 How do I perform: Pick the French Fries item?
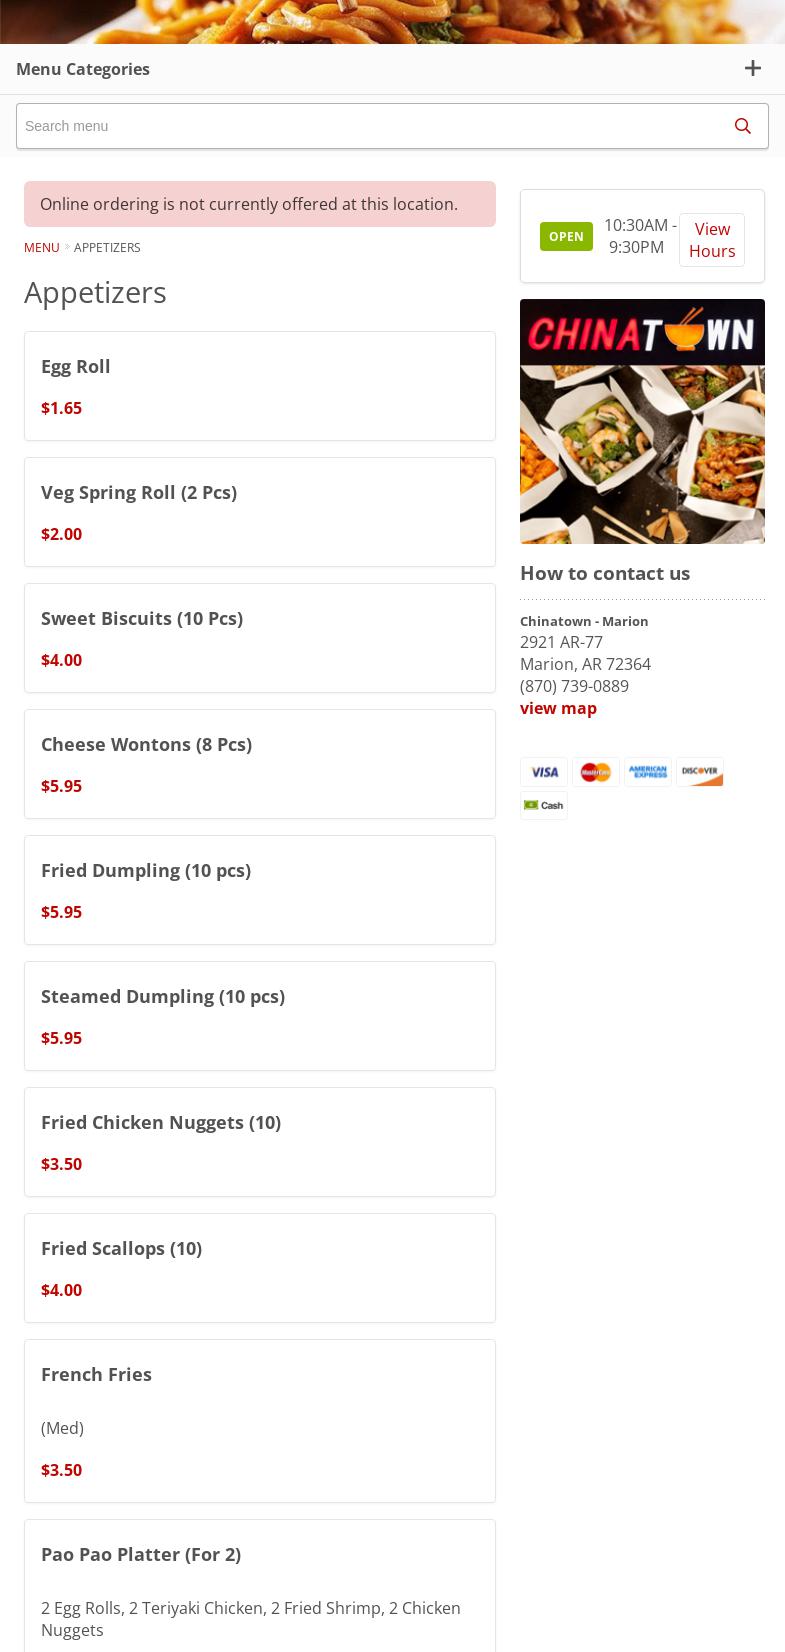click(x=260, y=1420)
